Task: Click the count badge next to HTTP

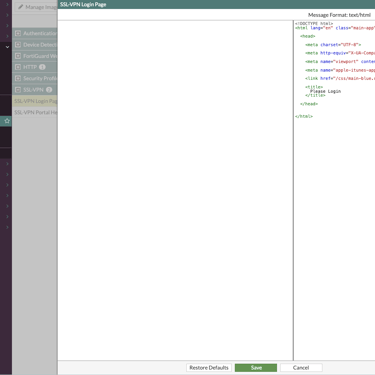Action: pyautogui.click(x=42, y=67)
